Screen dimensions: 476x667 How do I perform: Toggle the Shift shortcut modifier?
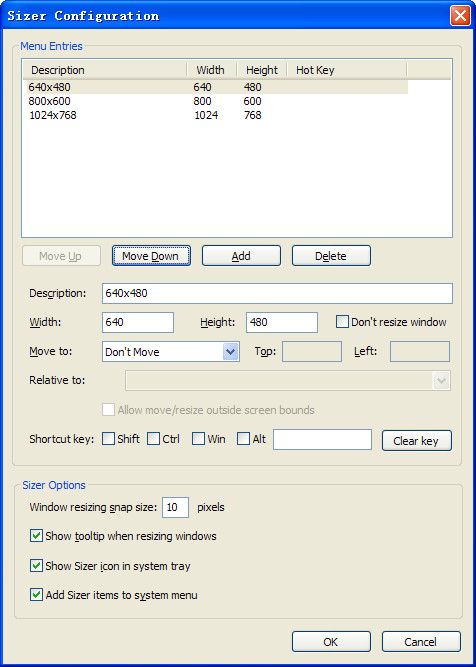[x=108, y=439]
